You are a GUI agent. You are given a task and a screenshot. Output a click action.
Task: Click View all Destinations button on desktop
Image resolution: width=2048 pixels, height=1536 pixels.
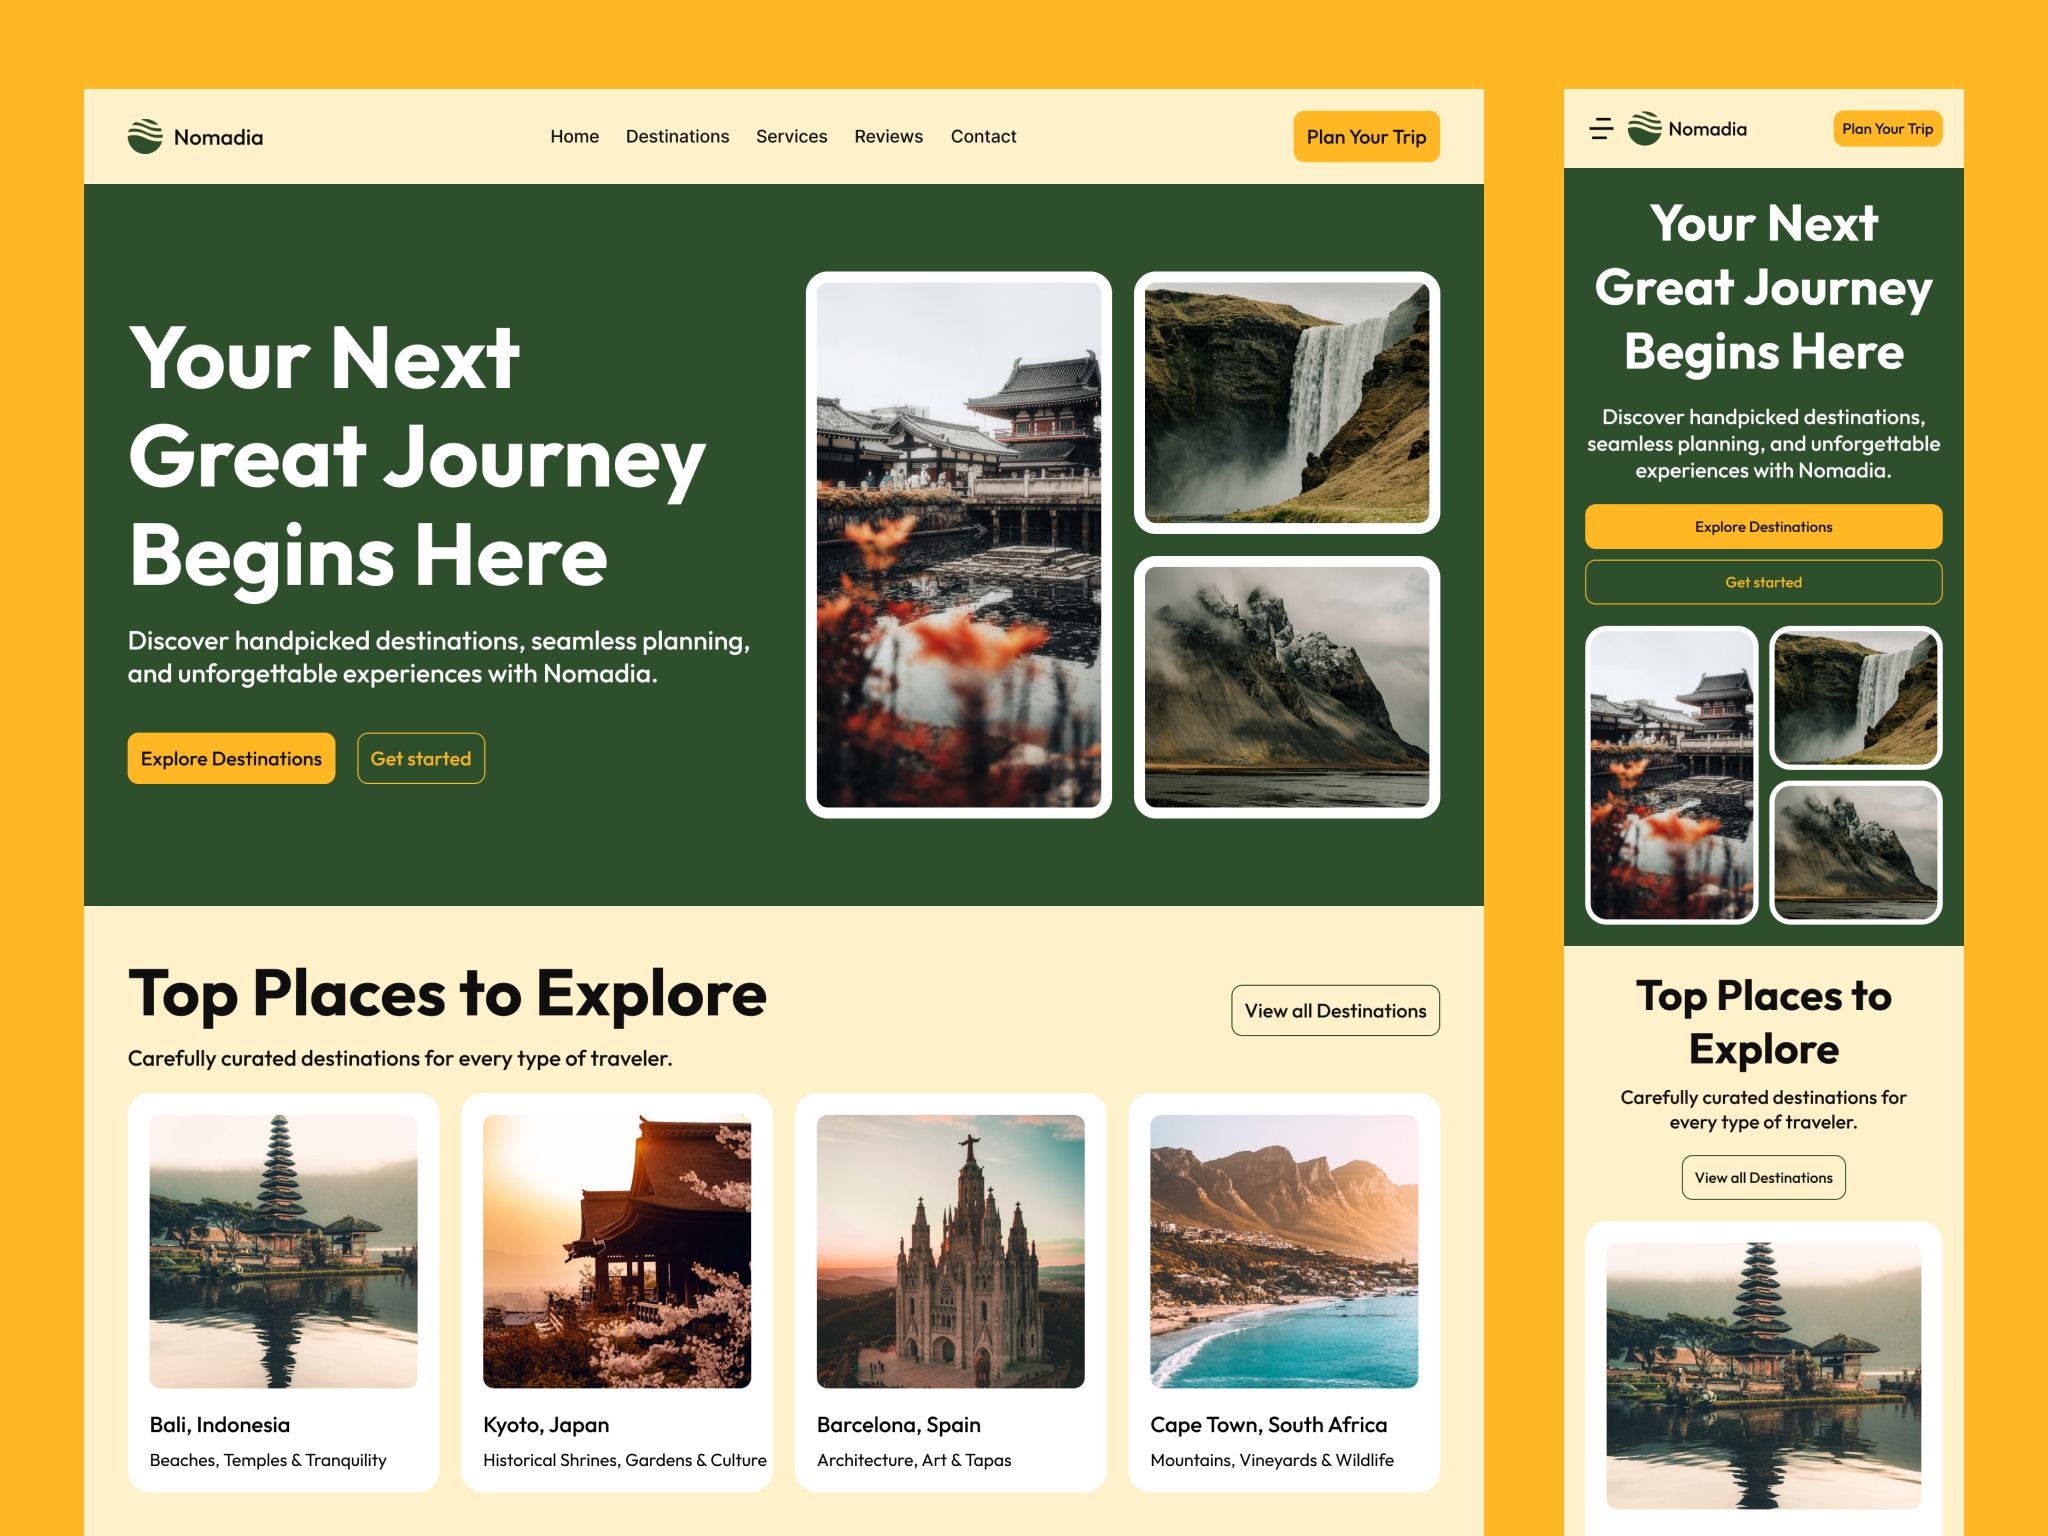1335,1011
